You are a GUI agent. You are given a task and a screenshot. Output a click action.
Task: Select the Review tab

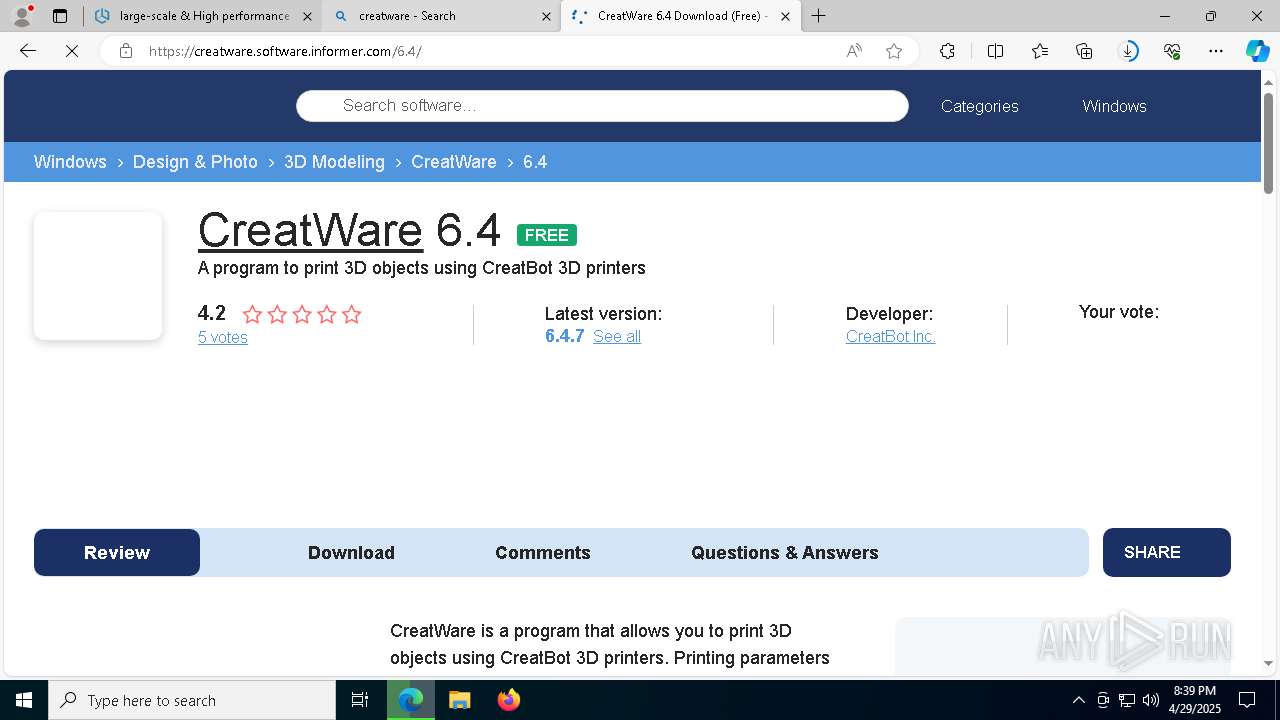[x=117, y=552]
